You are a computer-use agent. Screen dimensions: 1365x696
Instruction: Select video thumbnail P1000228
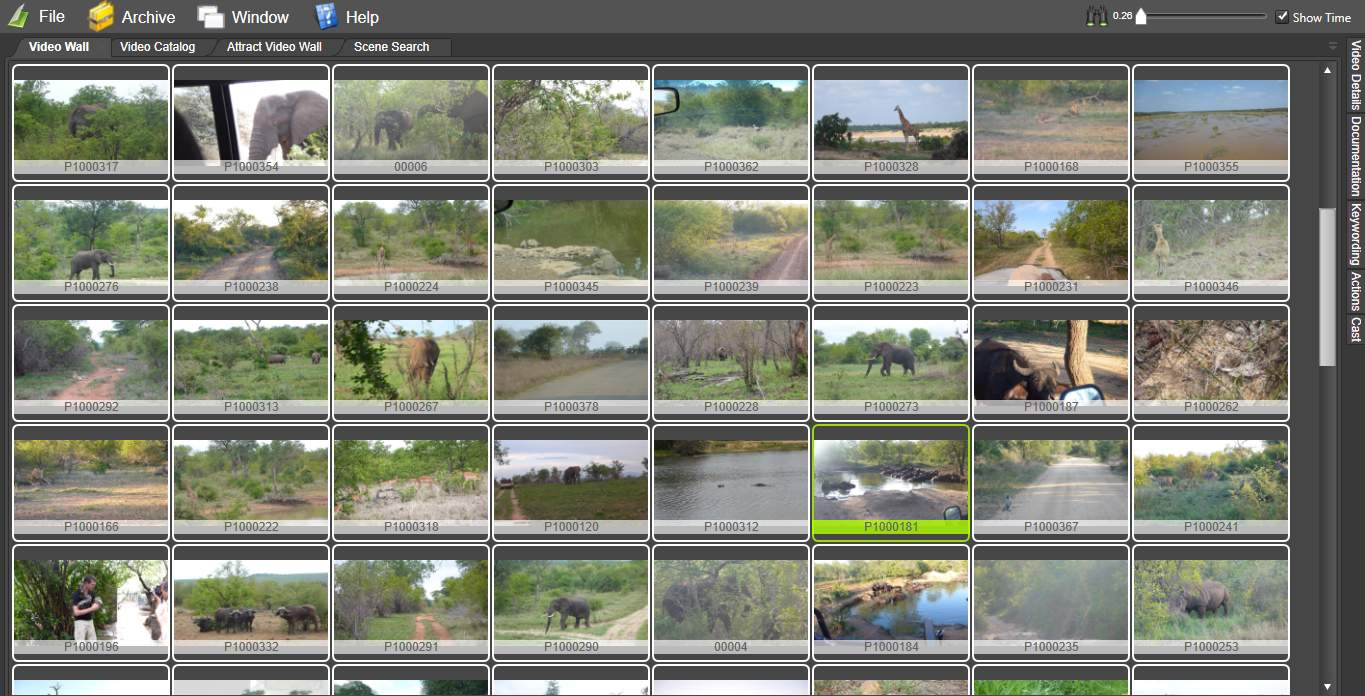[731, 363]
